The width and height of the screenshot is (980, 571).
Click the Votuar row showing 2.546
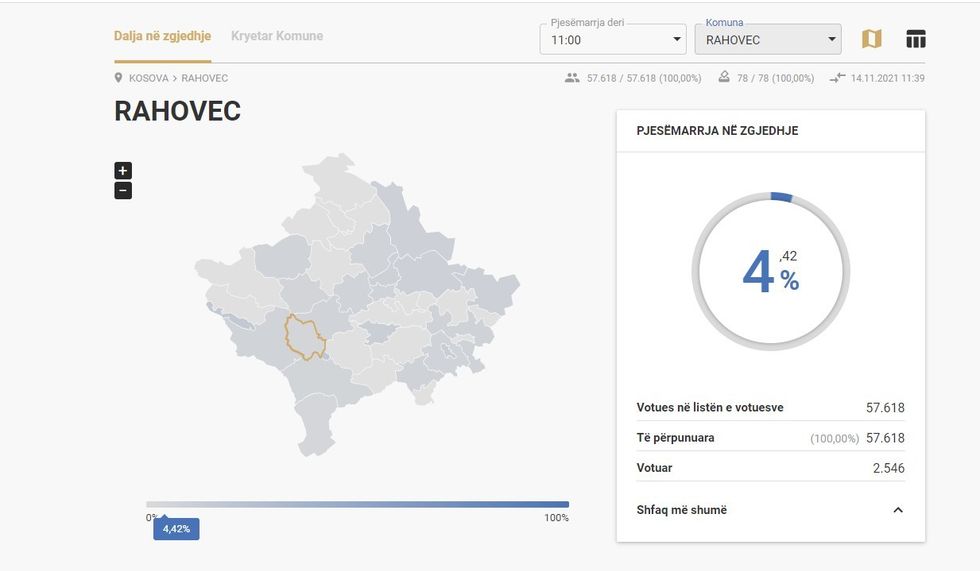[x=770, y=468]
